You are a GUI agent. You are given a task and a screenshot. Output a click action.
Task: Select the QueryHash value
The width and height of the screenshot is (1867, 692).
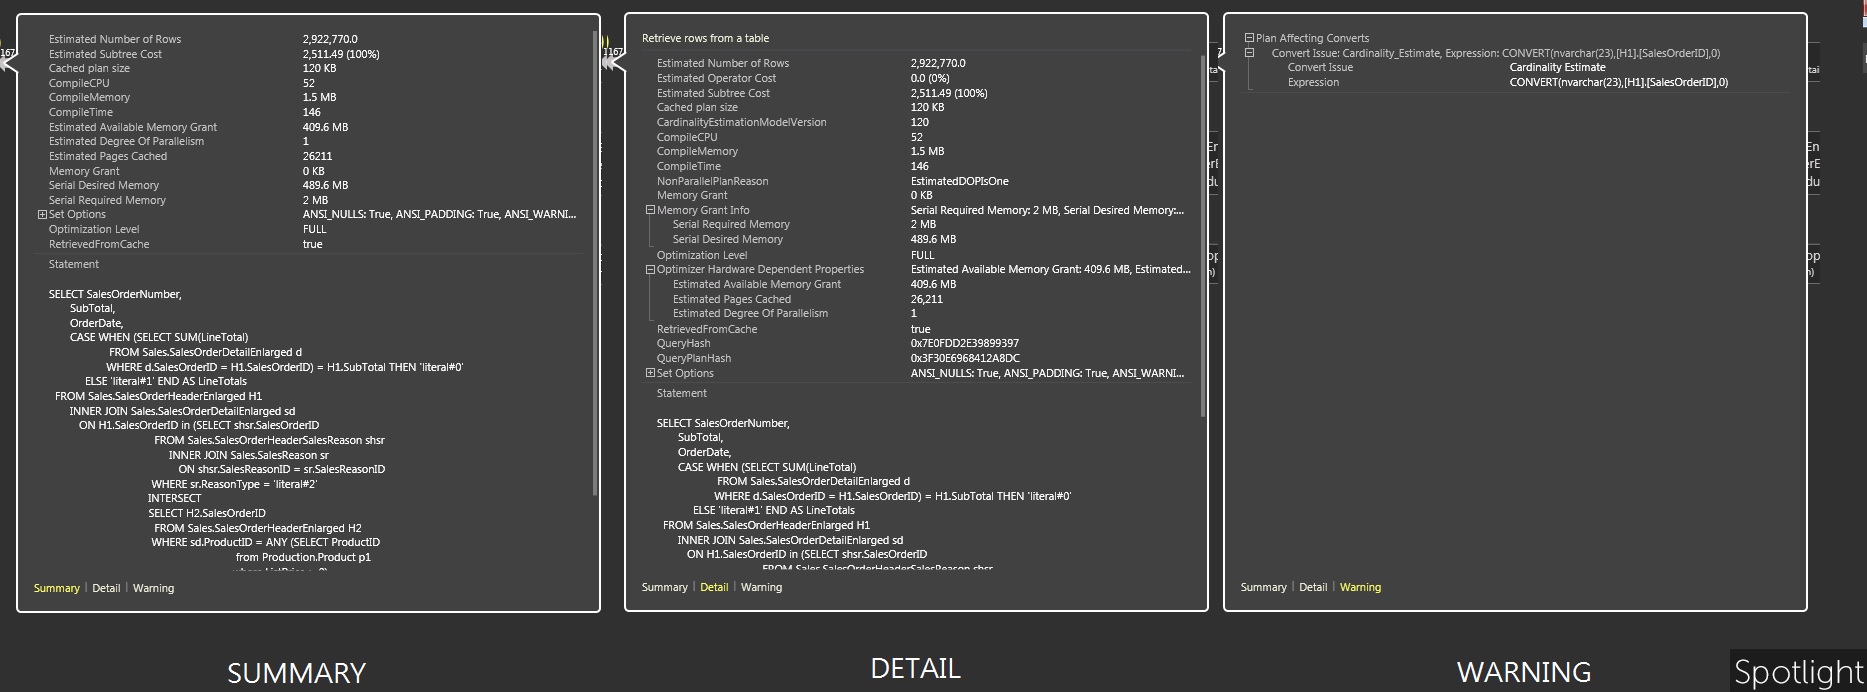[964, 344]
